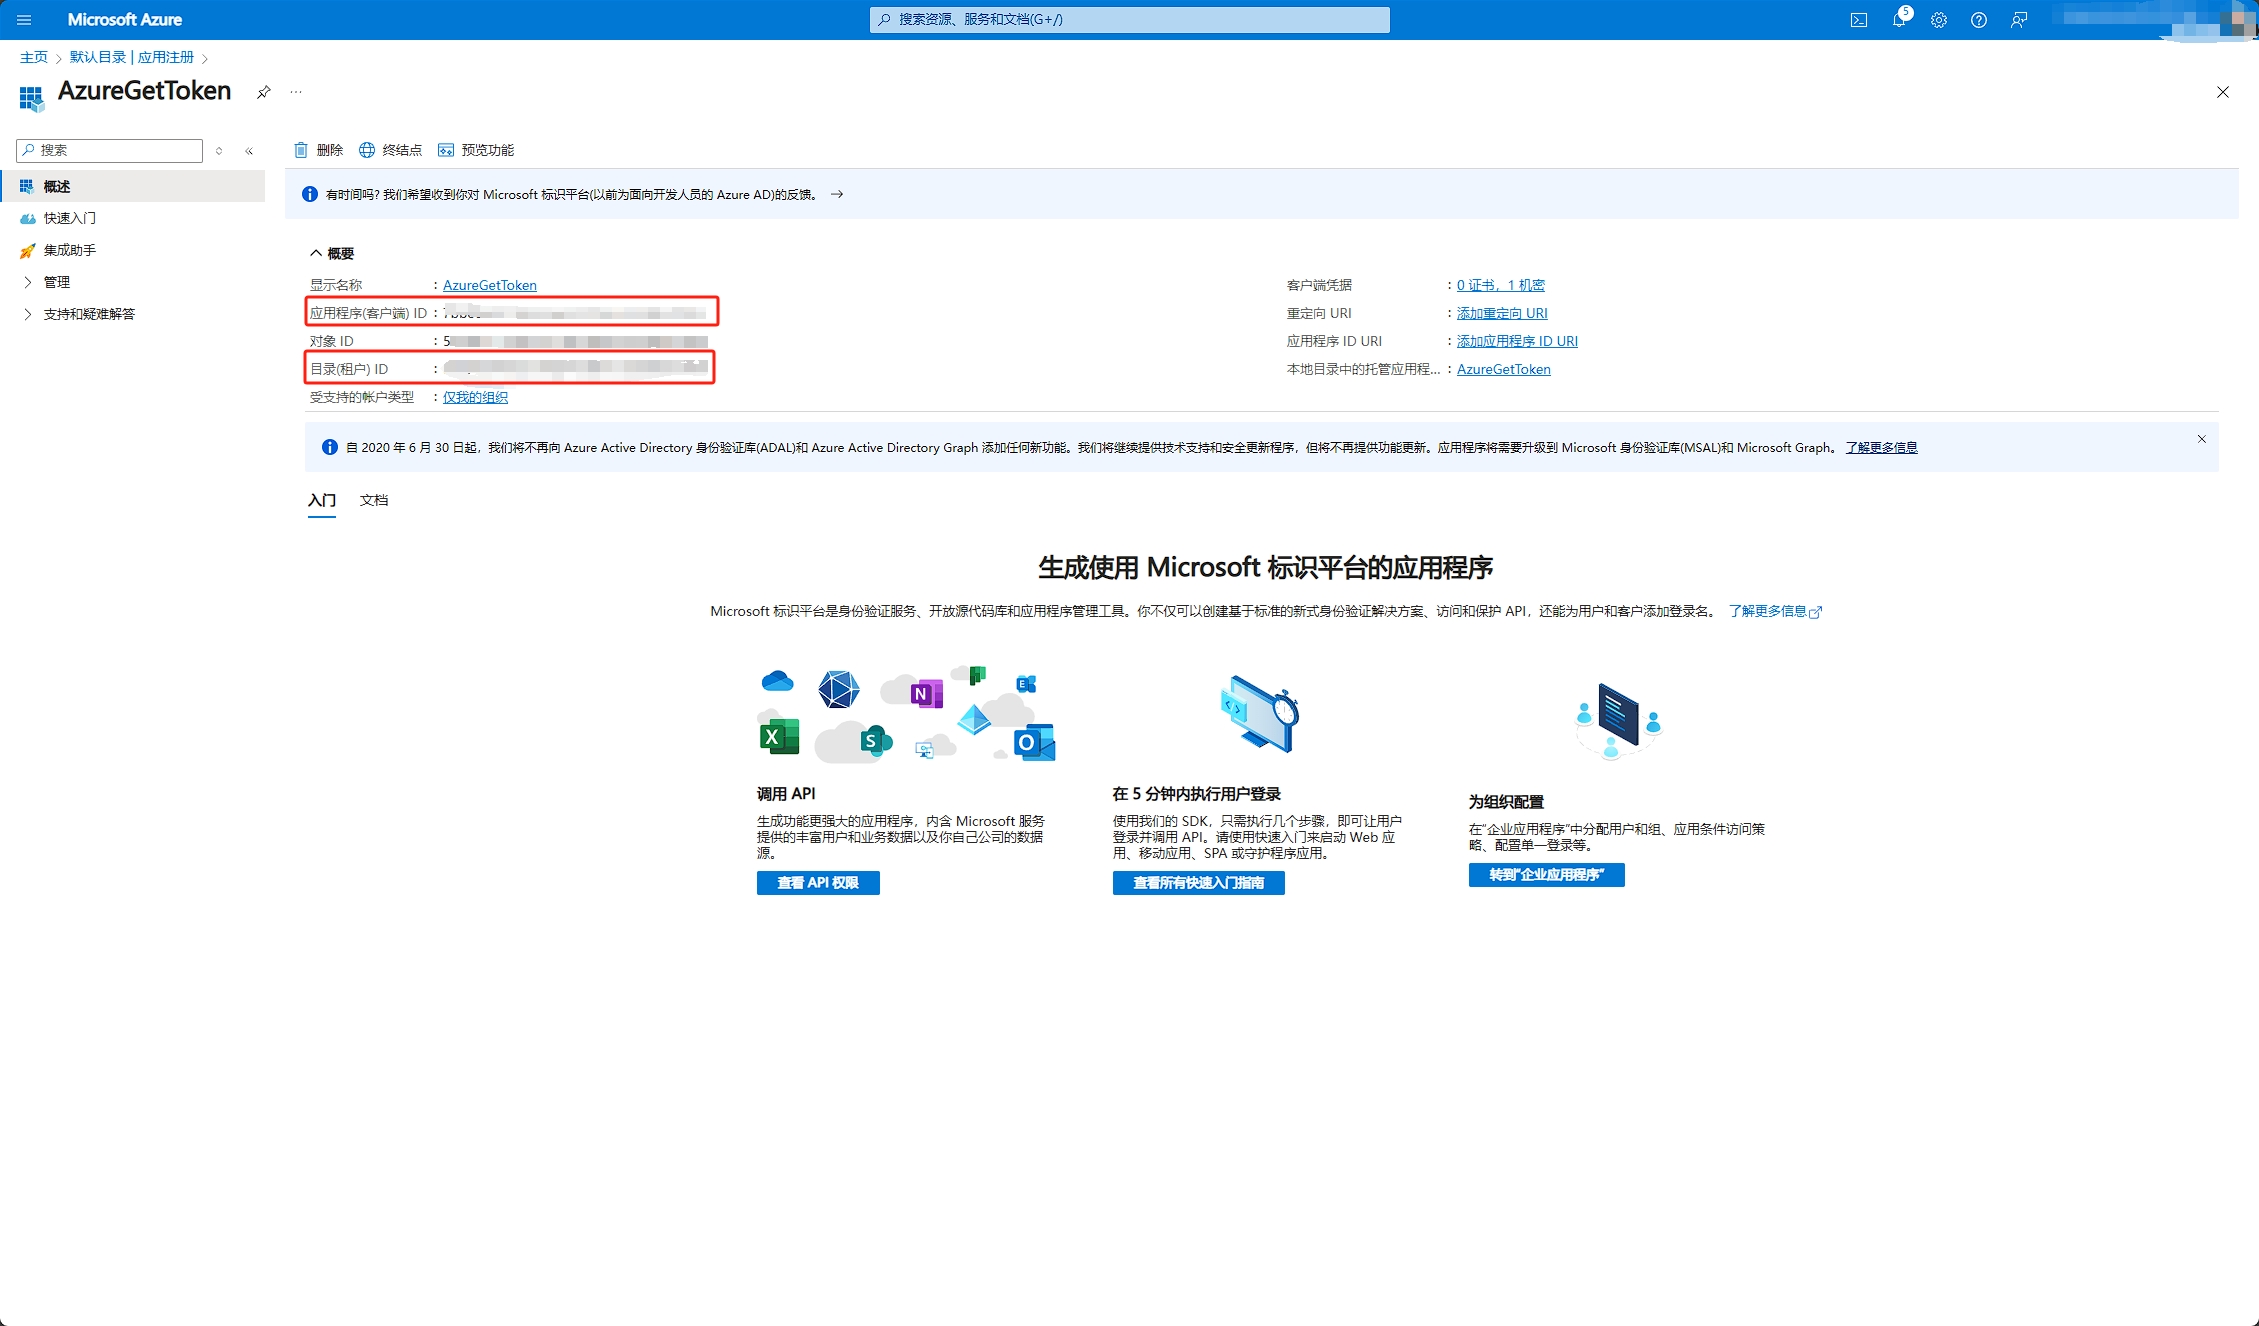Open the notifications bell
2259x1326 pixels.
(x=1898, y=20)
